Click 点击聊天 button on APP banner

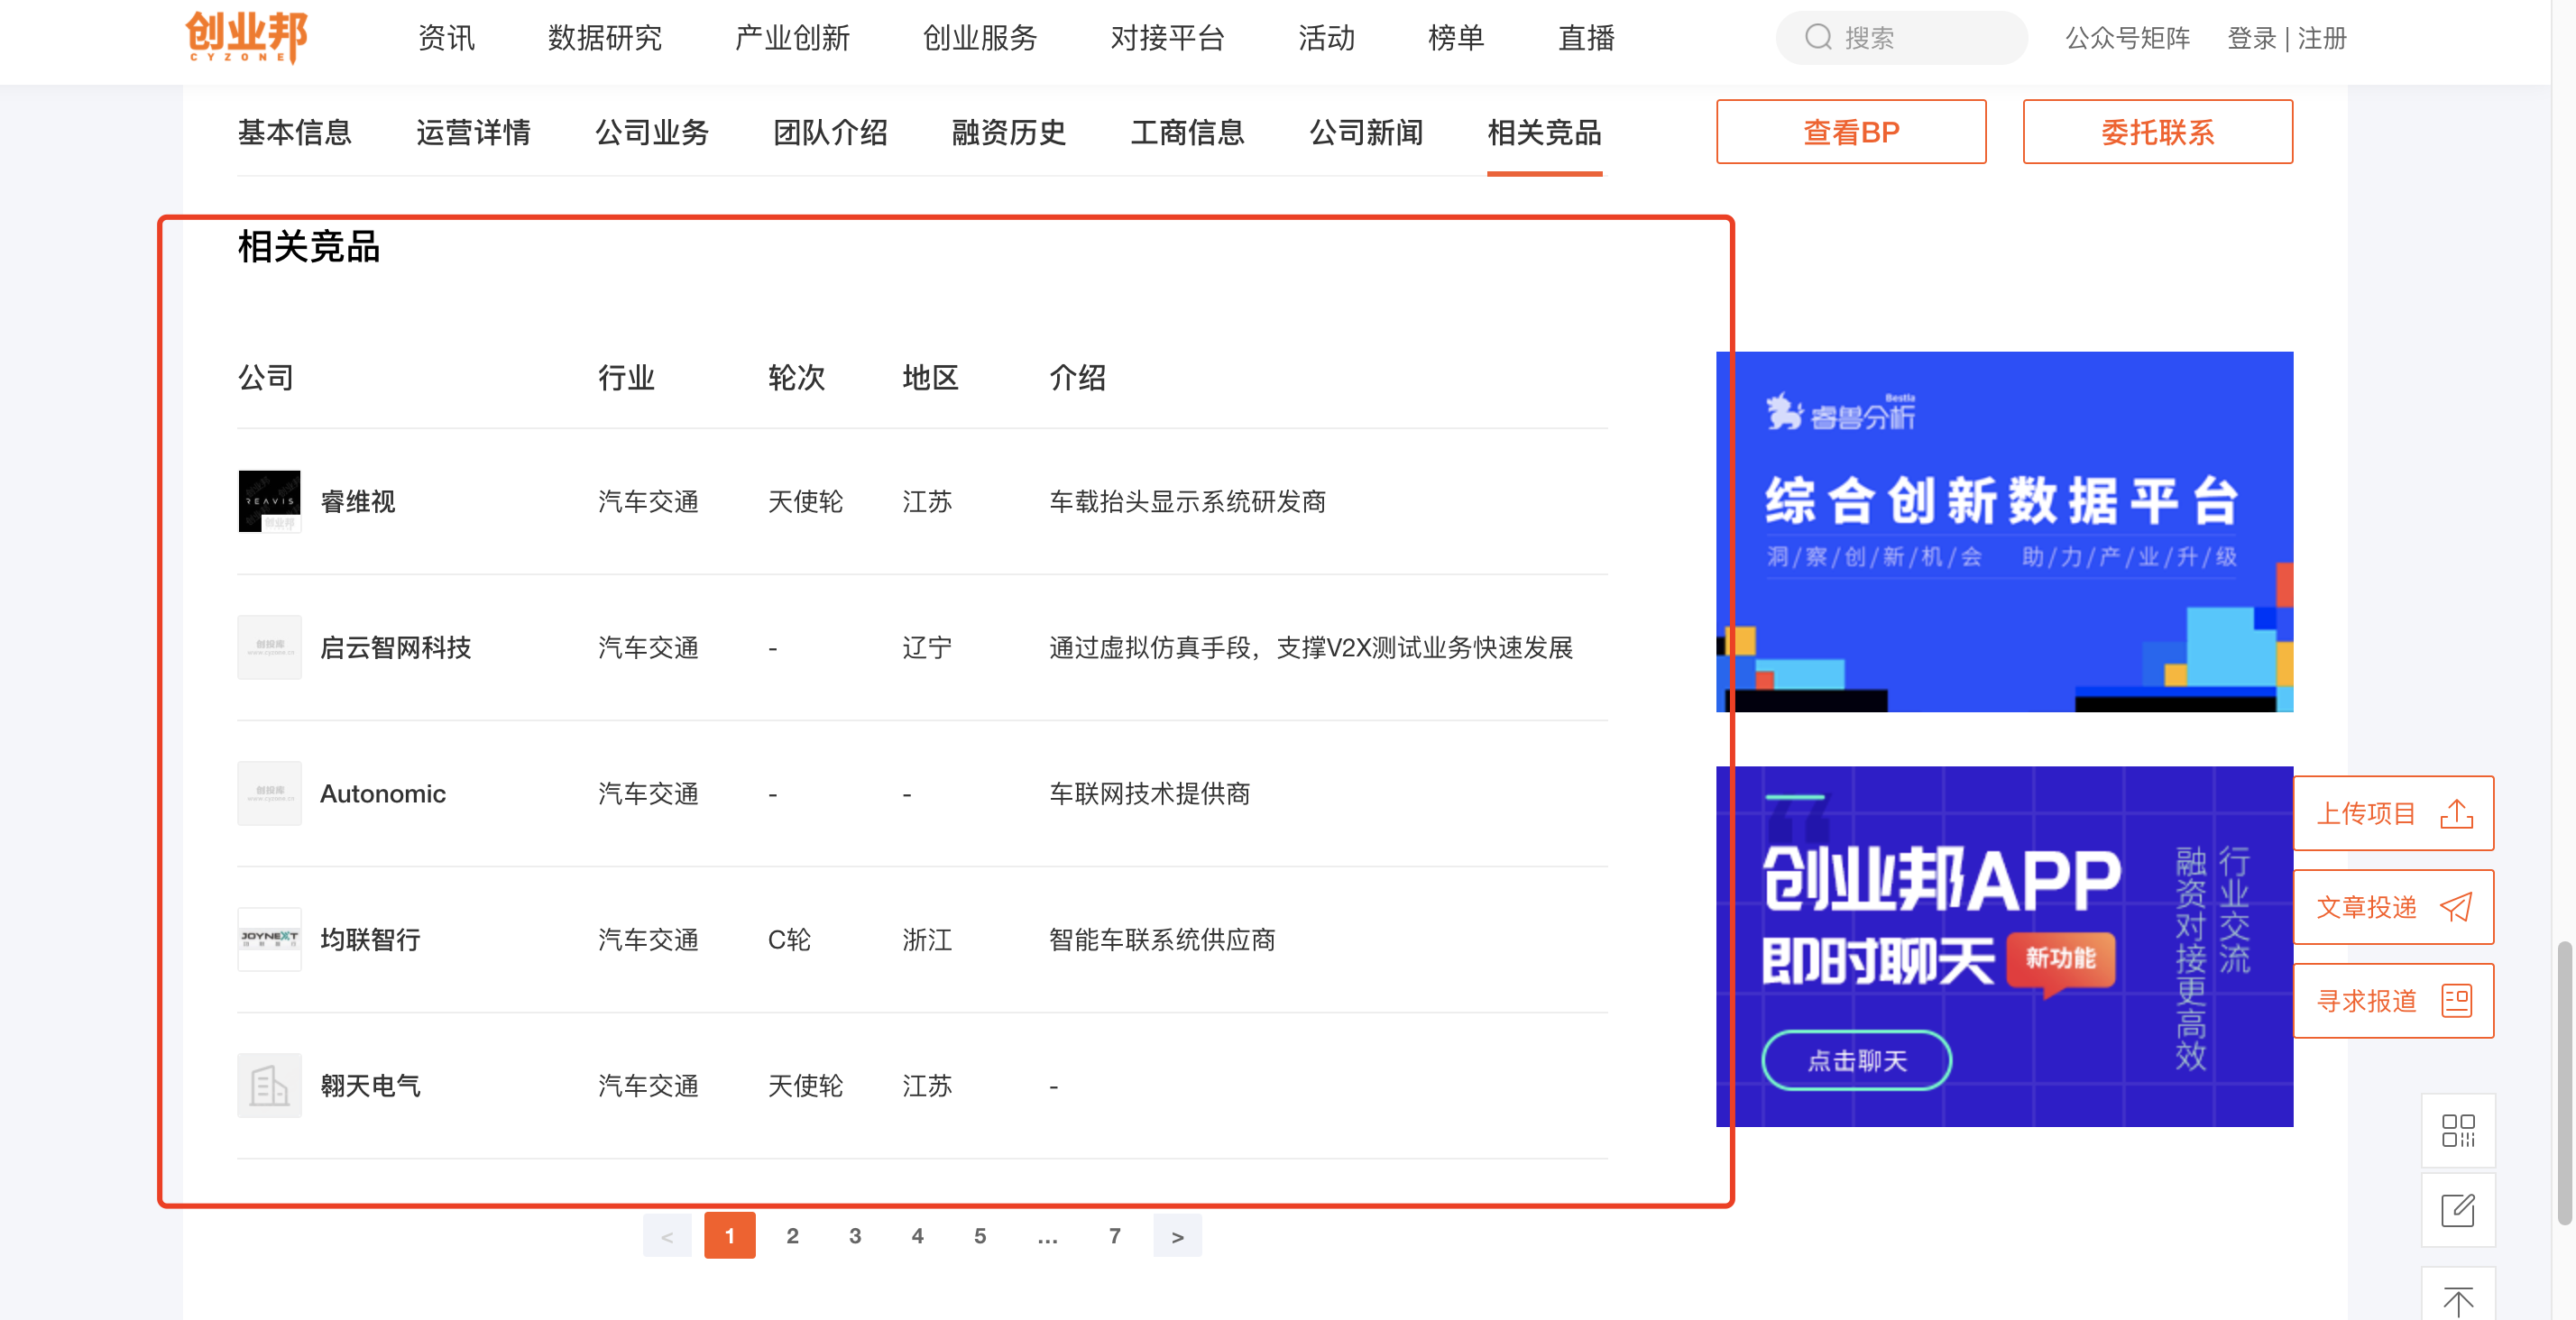point(1856,1060)
